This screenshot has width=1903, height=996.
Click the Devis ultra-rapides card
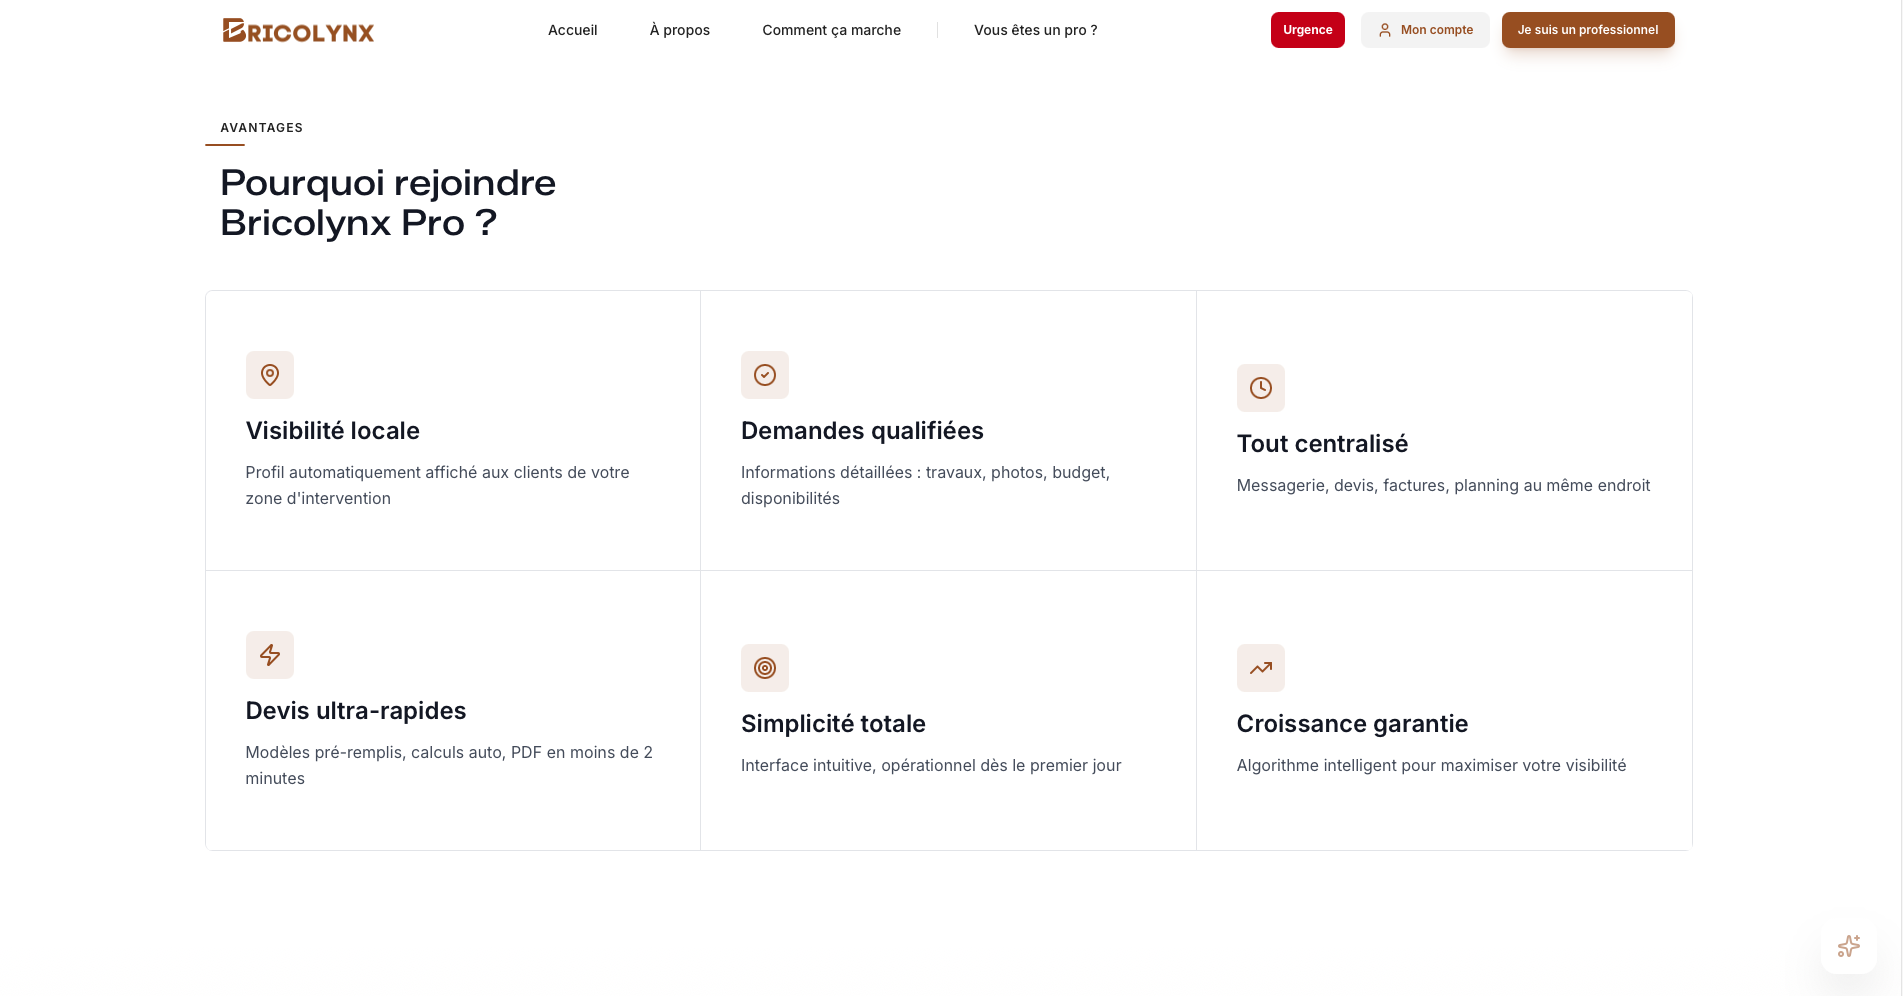(x=452, y=710)
